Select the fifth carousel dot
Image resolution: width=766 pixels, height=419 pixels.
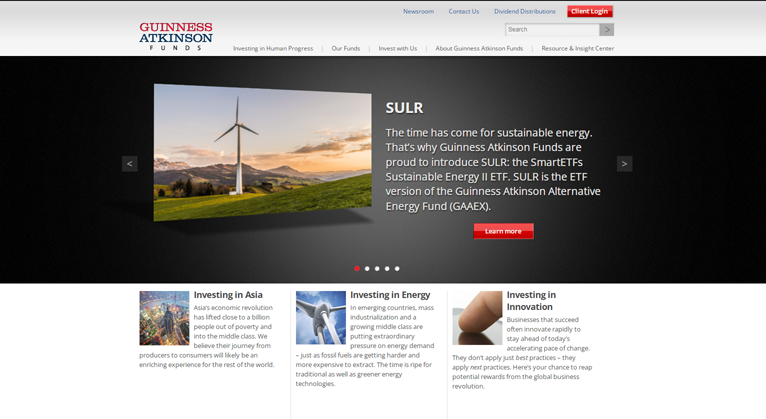click(397, 269)
